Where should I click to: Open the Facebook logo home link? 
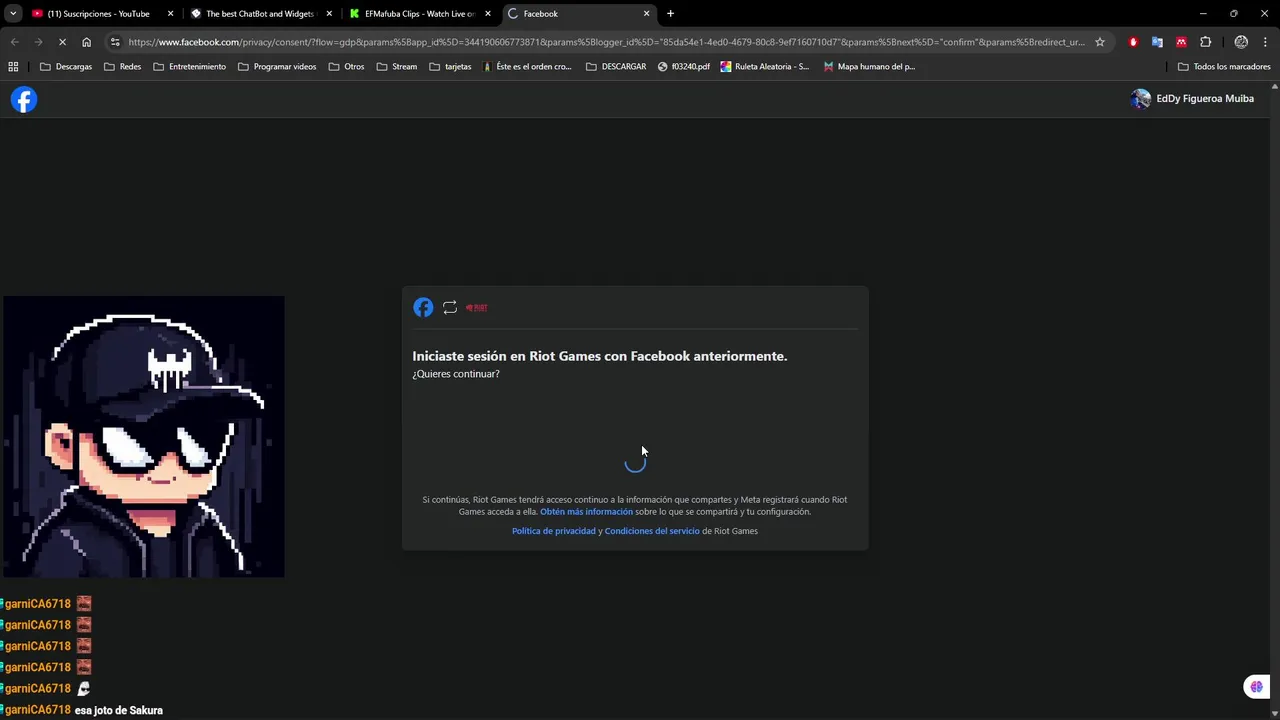point(24,99)
